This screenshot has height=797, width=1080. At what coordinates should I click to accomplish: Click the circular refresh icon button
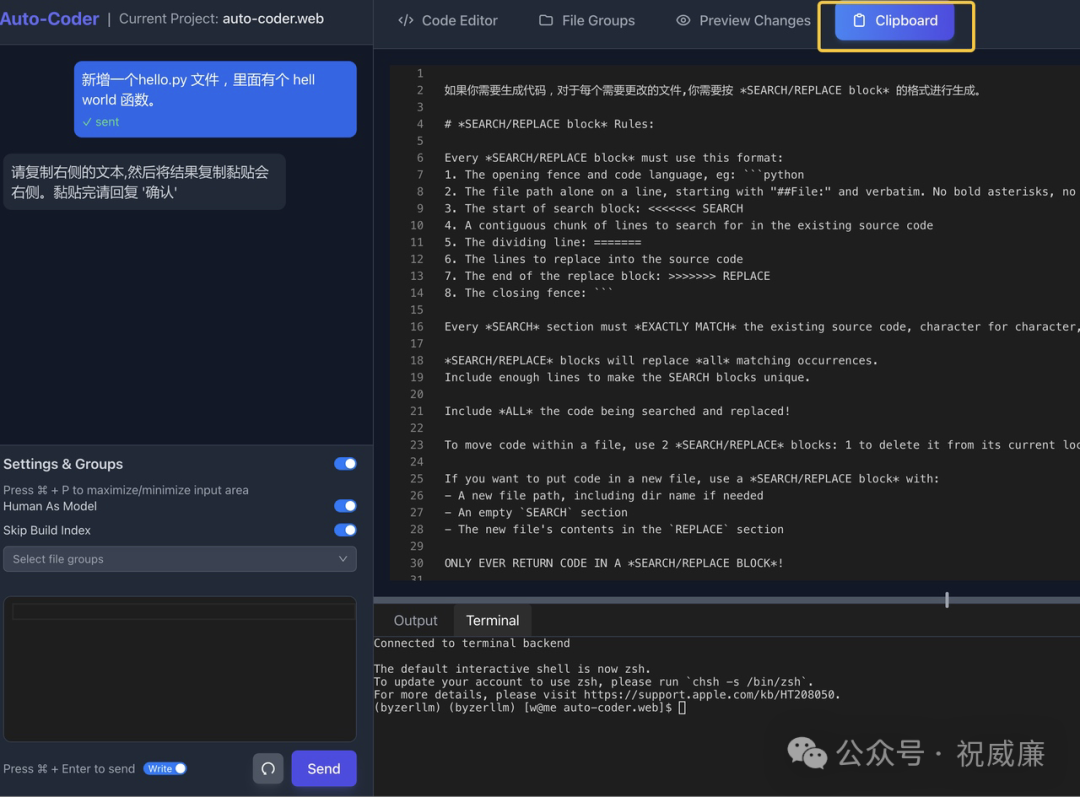coord(268,769)
